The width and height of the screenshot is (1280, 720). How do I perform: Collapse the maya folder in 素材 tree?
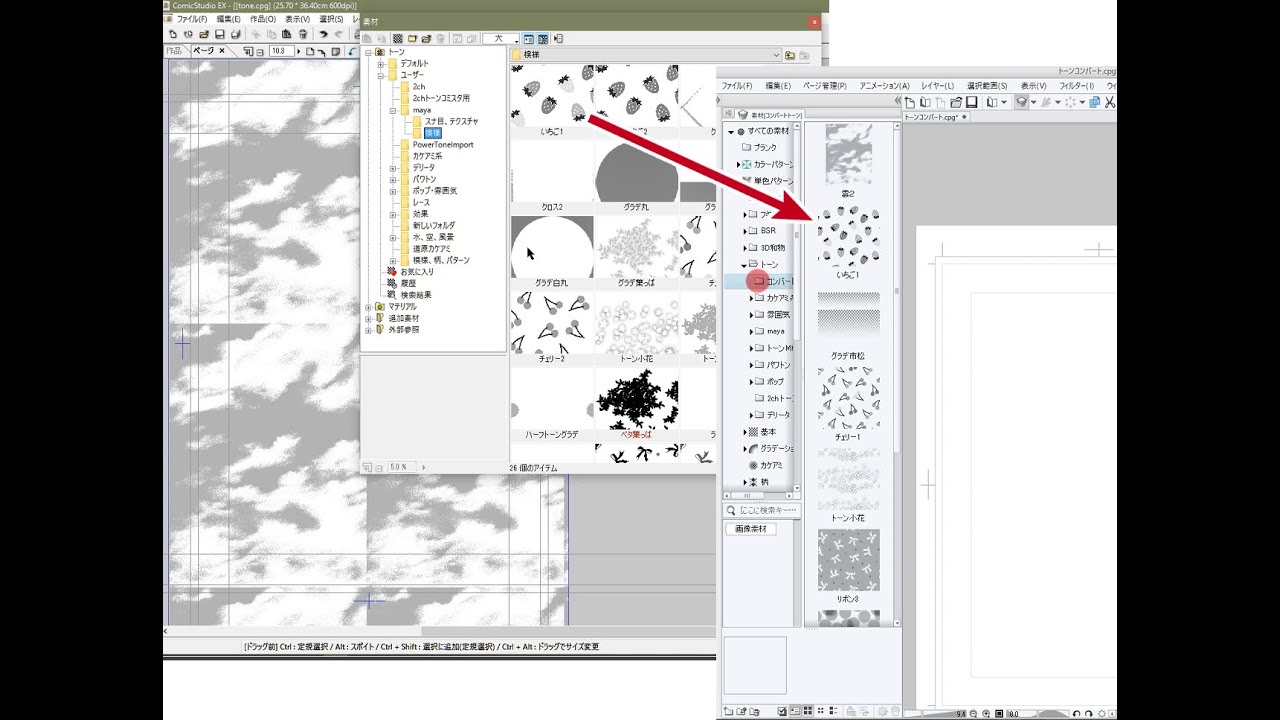coord(393,110)
